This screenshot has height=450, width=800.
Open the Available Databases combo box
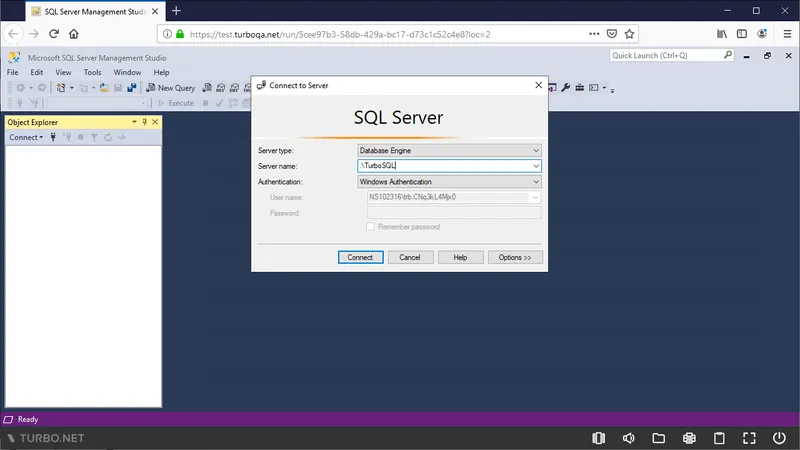coord(97,103)
